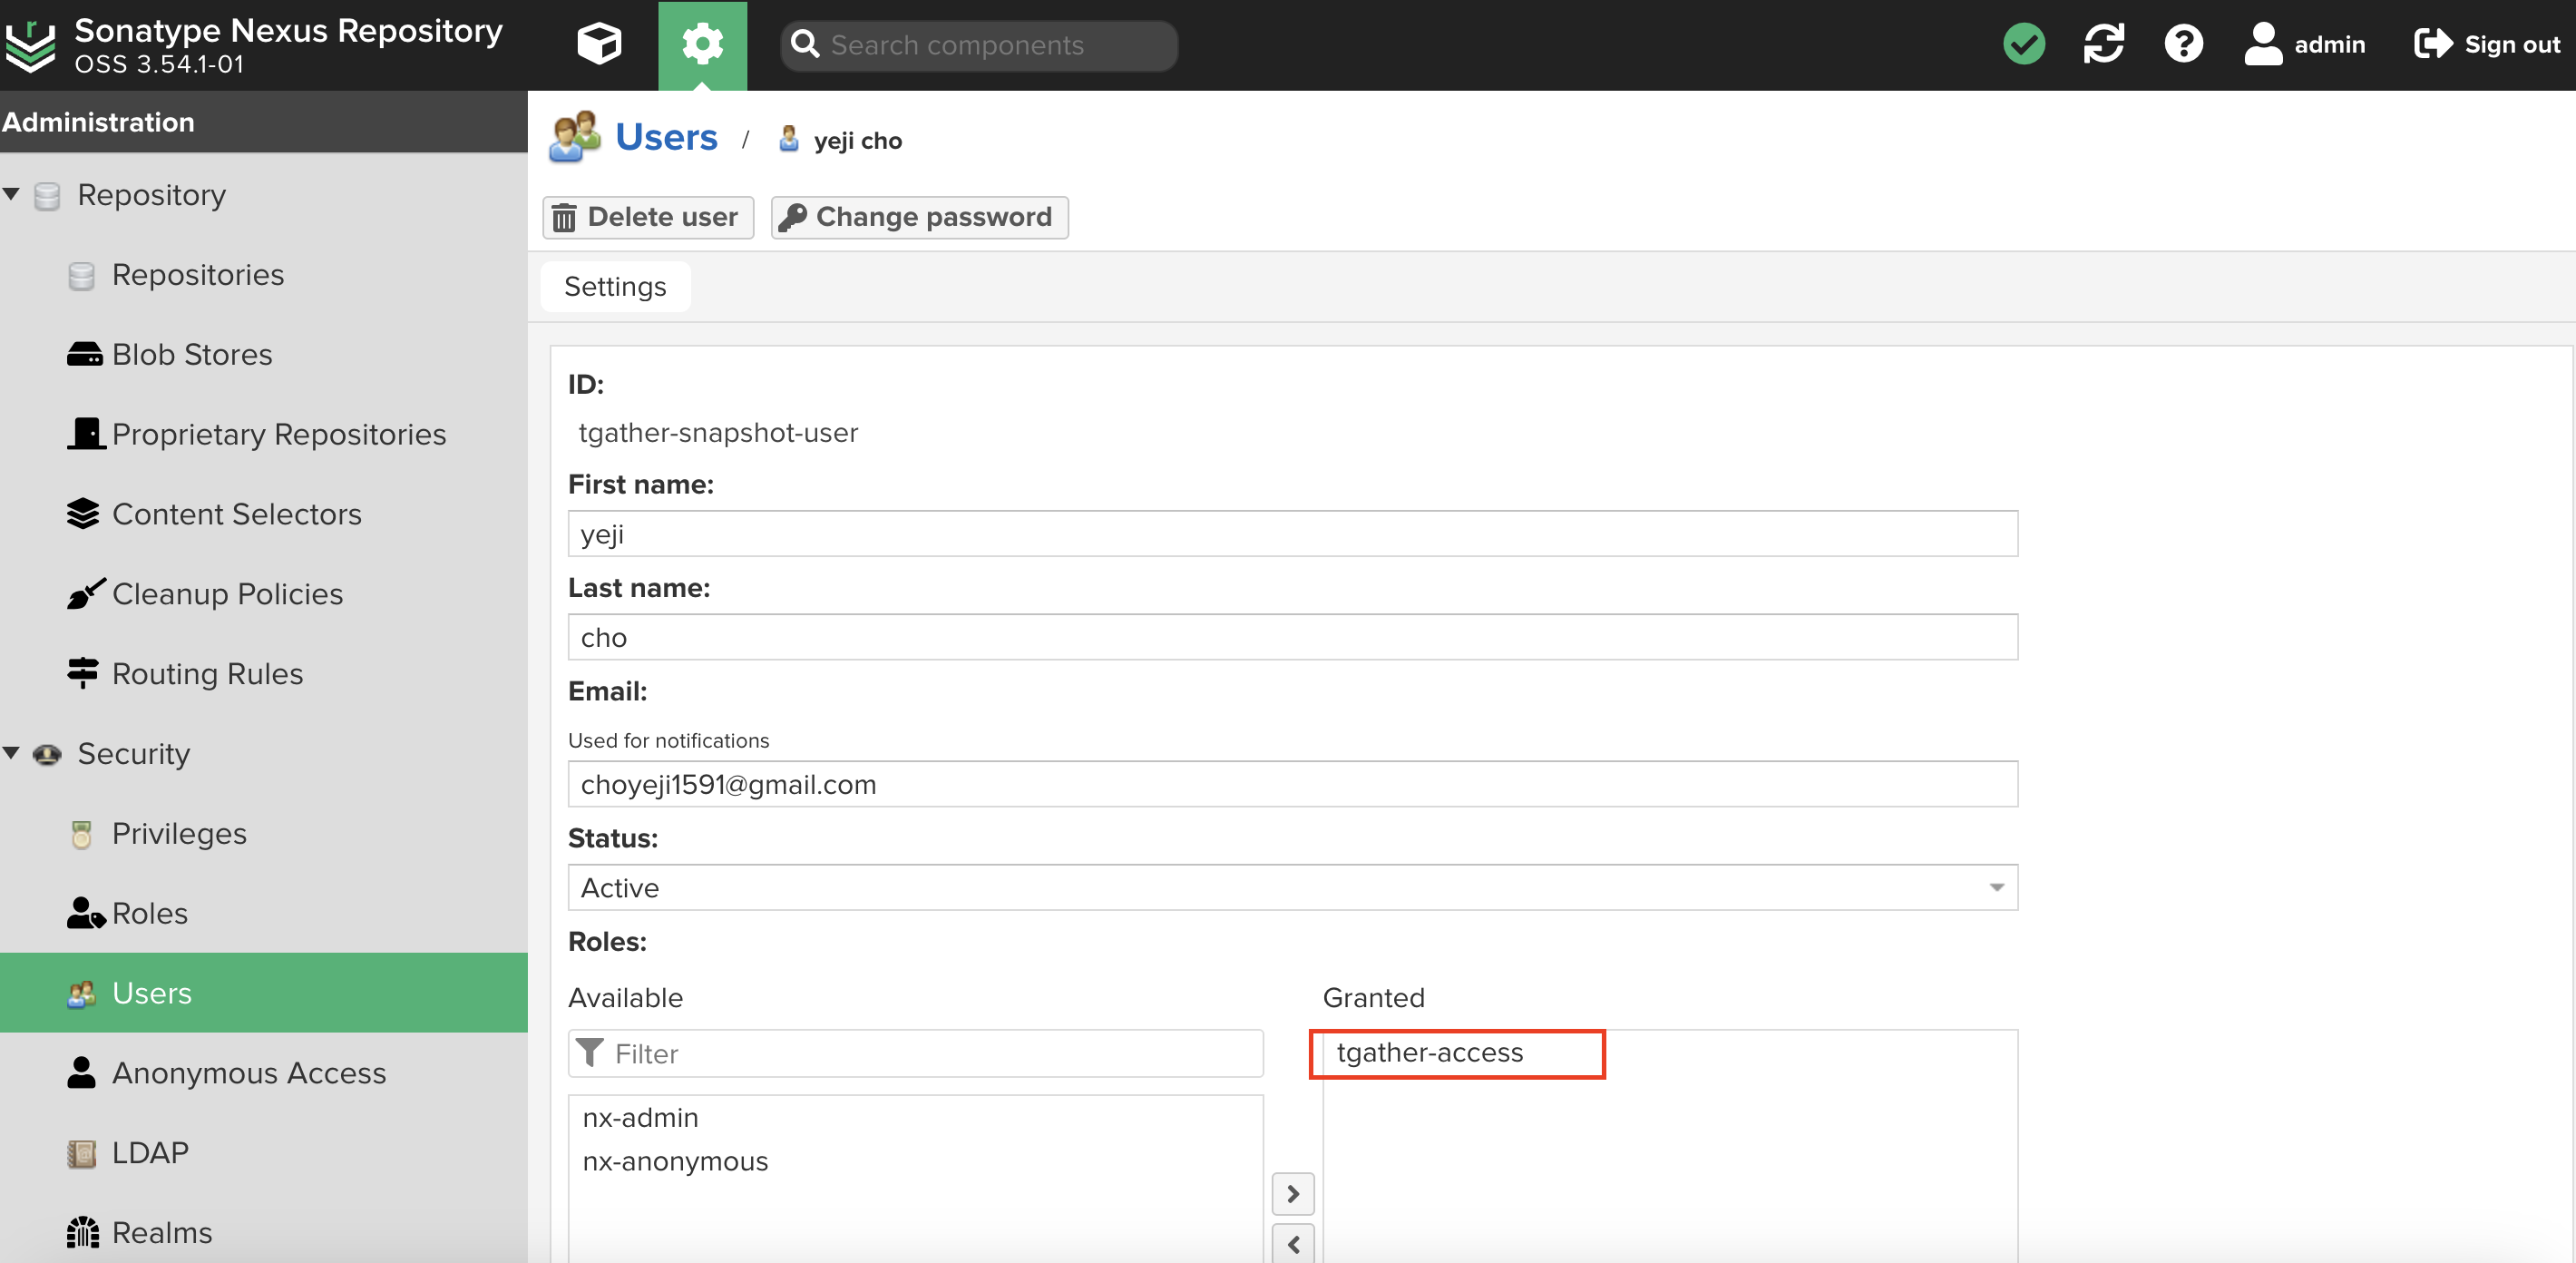This screenshot has width=2576, height=1263.
Task: Click the Sonatype Nexus logo
Action: pyautogui.click(x=30, y=46)
